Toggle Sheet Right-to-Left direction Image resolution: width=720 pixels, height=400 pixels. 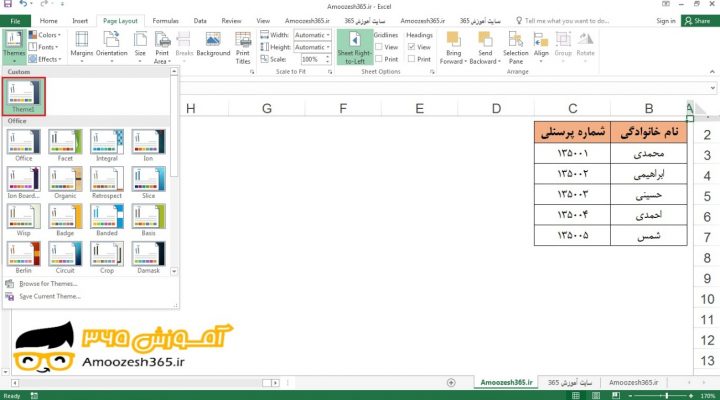(x=354, y=47)
